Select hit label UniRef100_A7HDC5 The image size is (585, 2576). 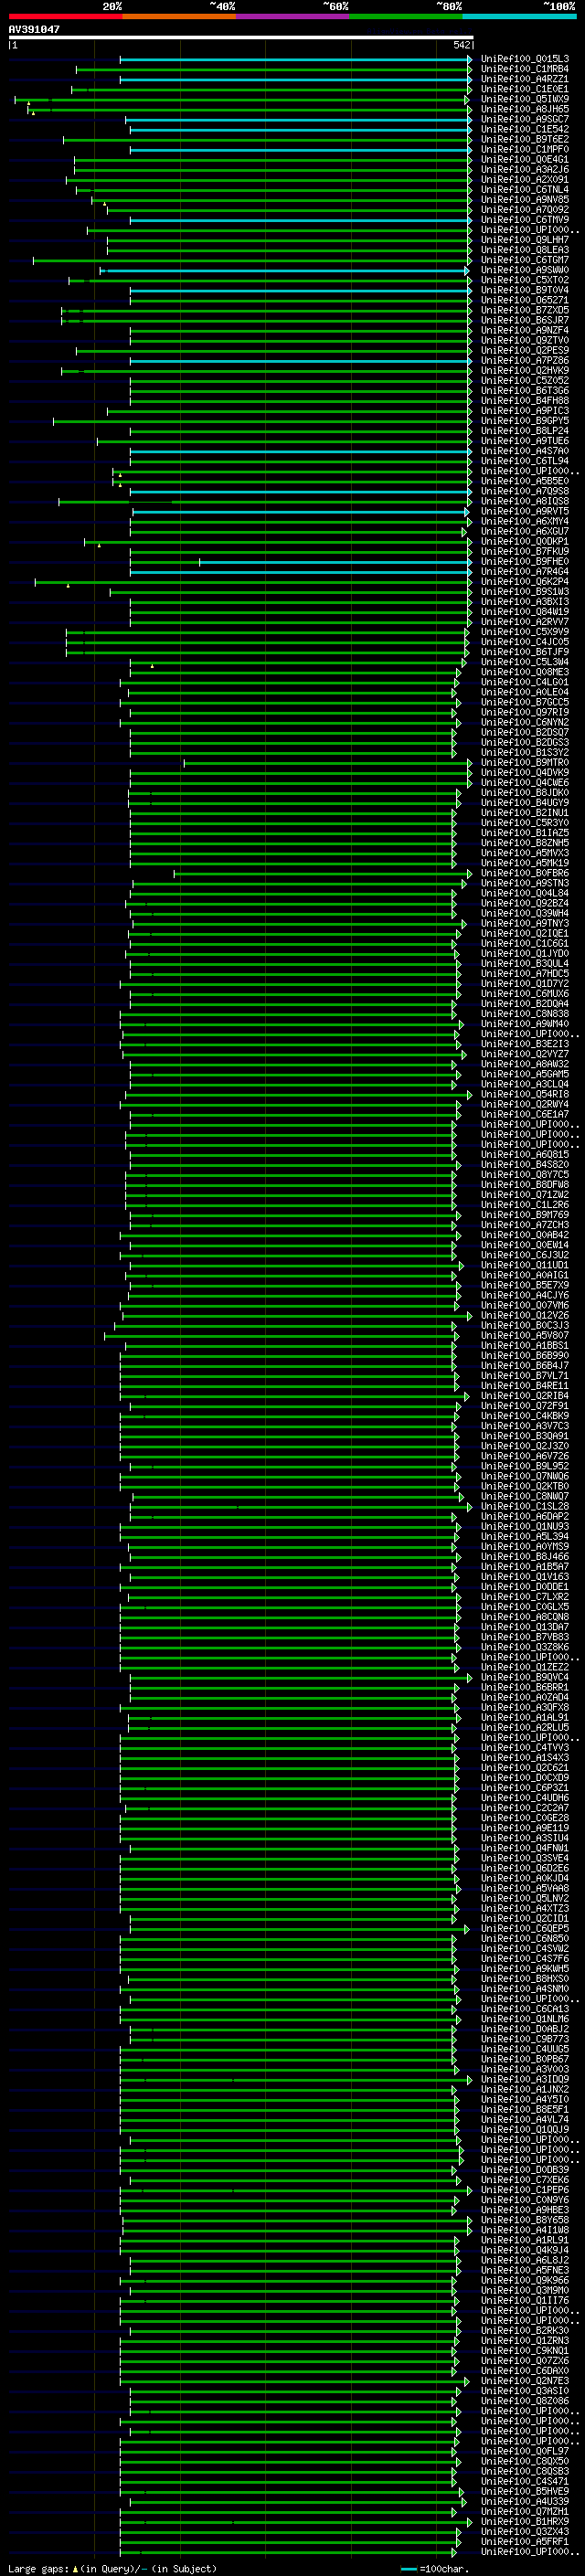click(524, 974)
